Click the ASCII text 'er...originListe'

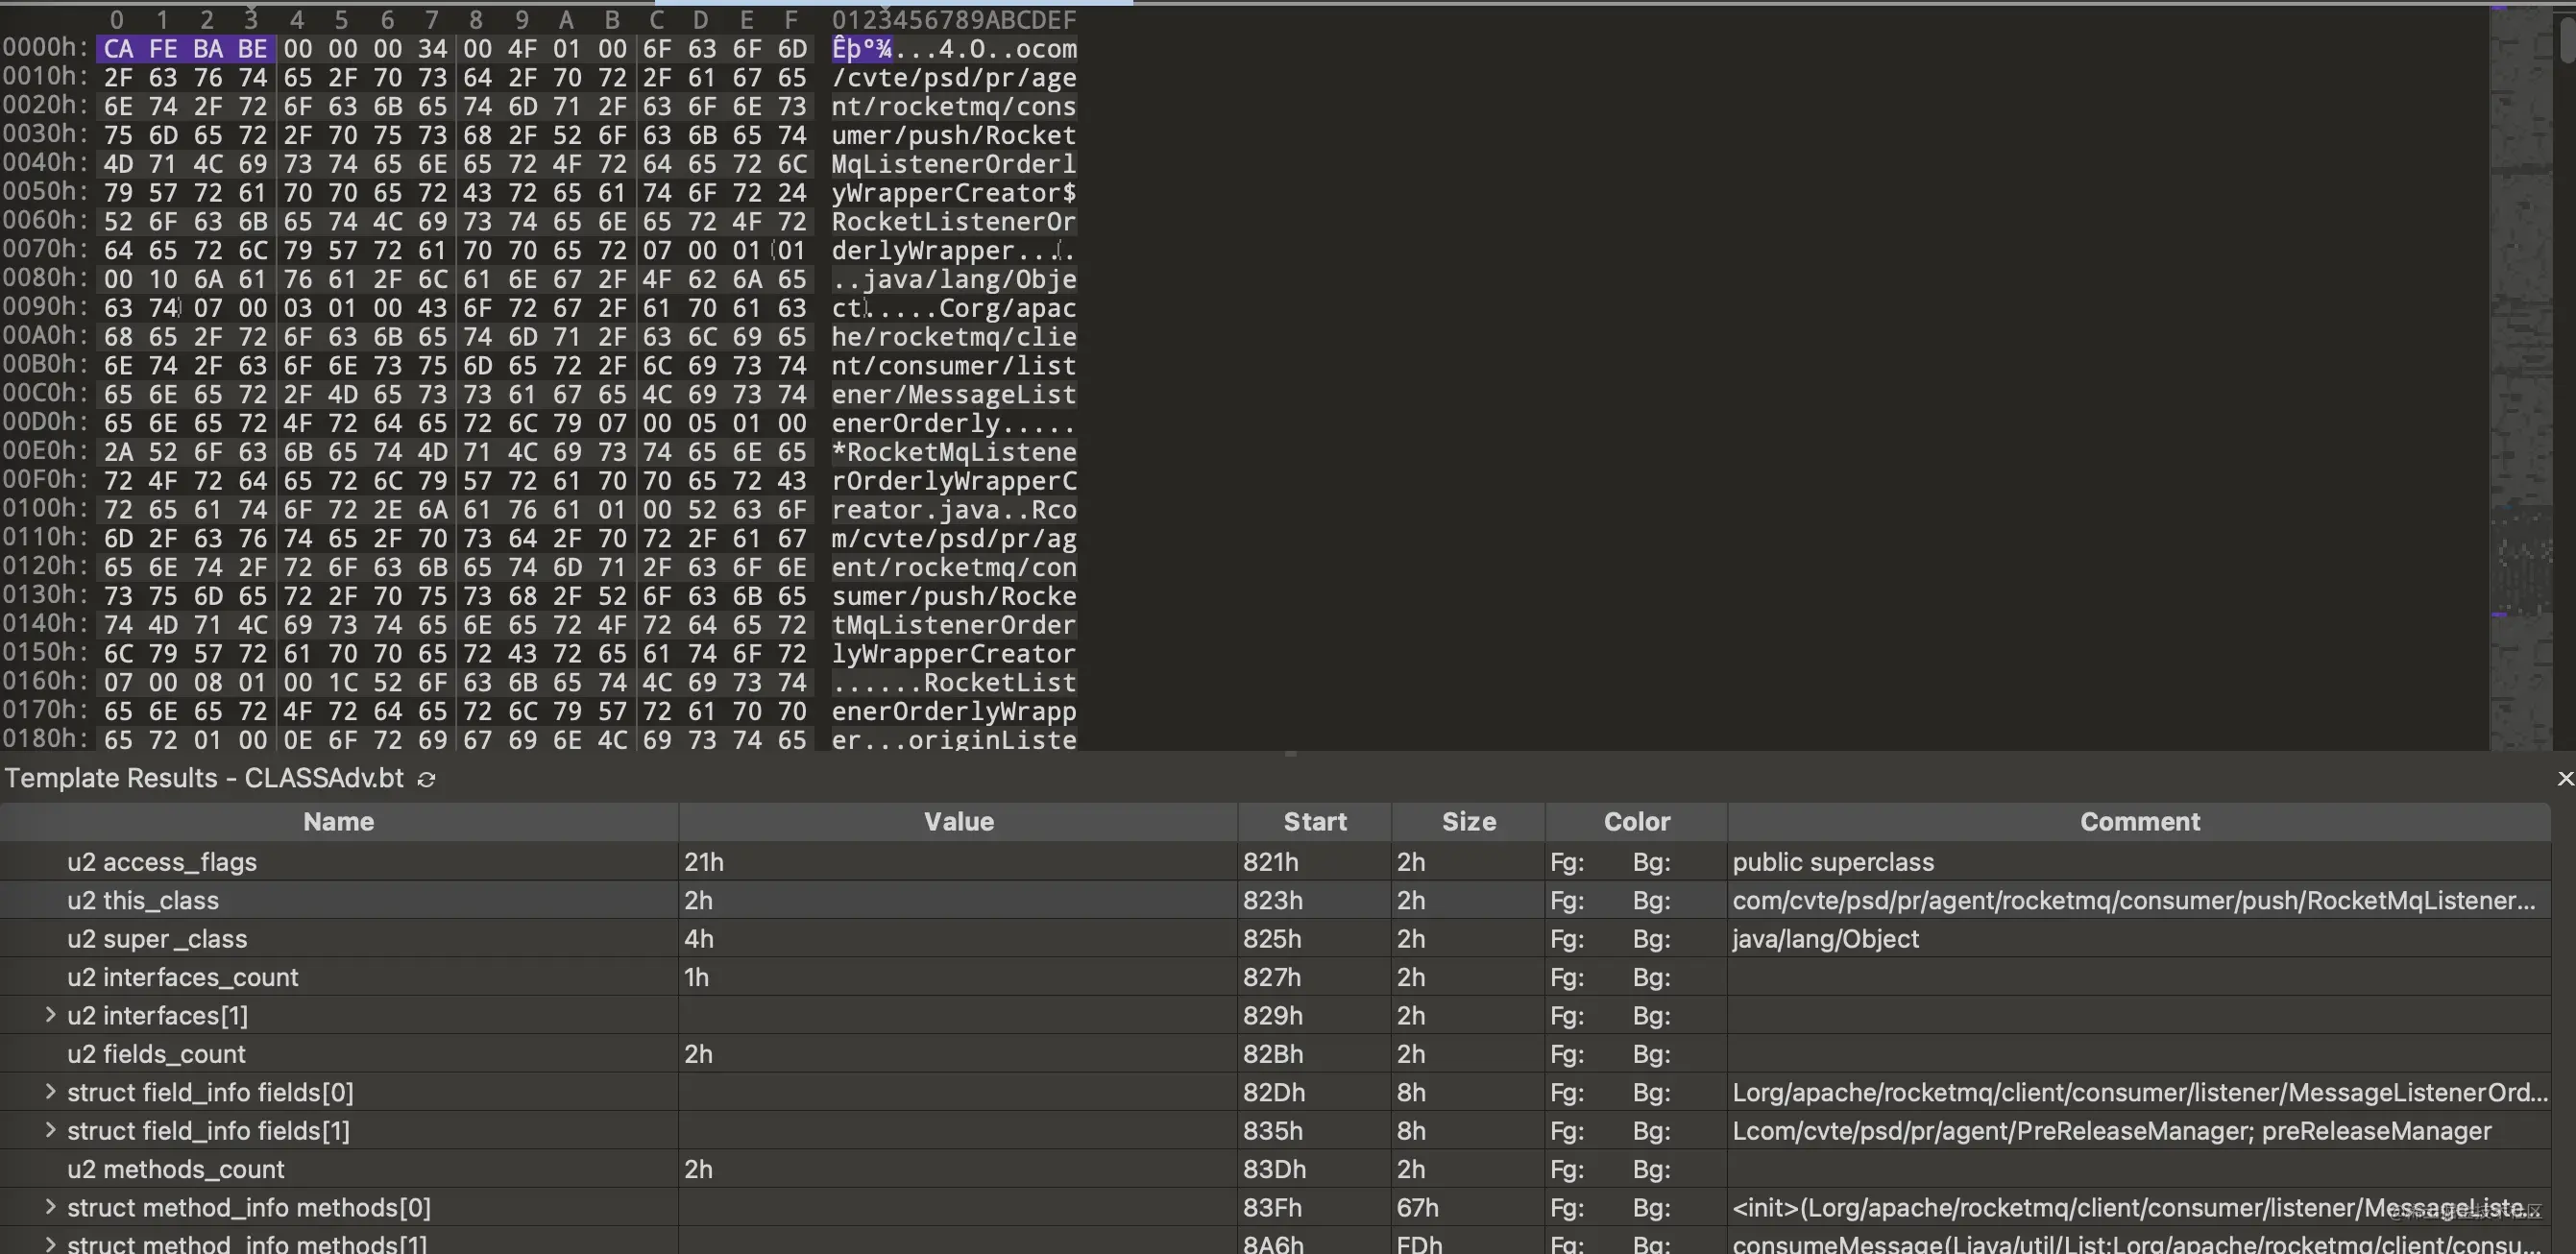pyautogui.click(x=954, y=740)
